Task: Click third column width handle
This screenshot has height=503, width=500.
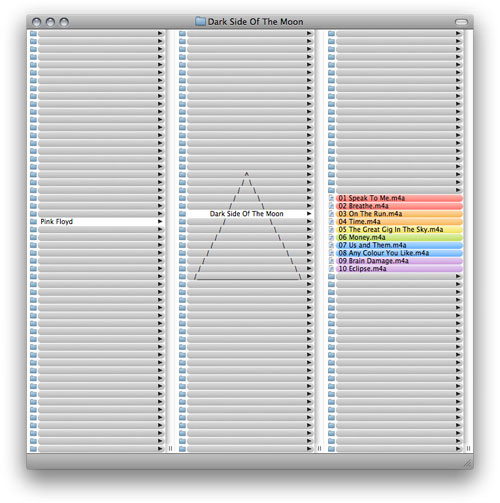Action: click(468, 449)
